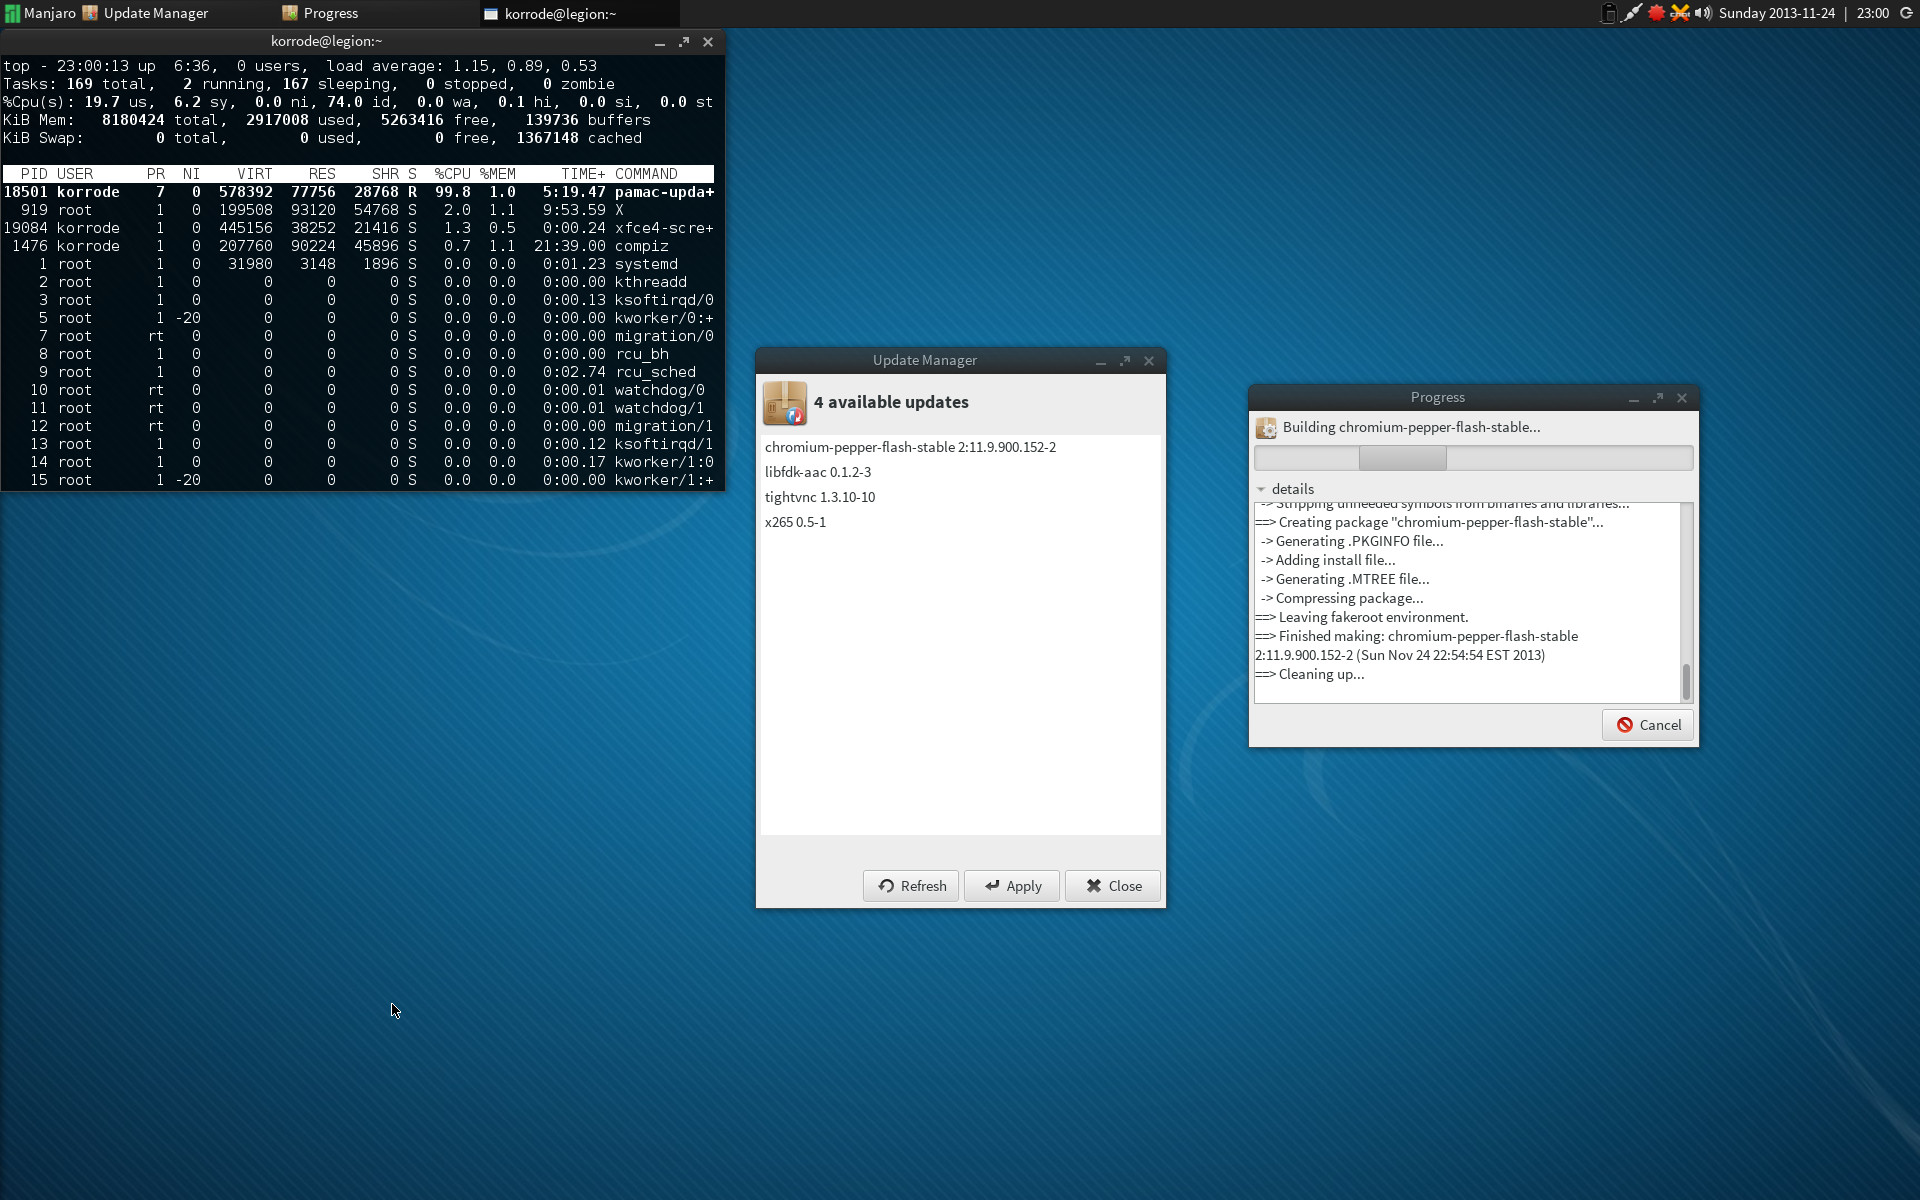Click the '4 available updates' heading
1920x1200 pixels.
[x=891, y=402]
